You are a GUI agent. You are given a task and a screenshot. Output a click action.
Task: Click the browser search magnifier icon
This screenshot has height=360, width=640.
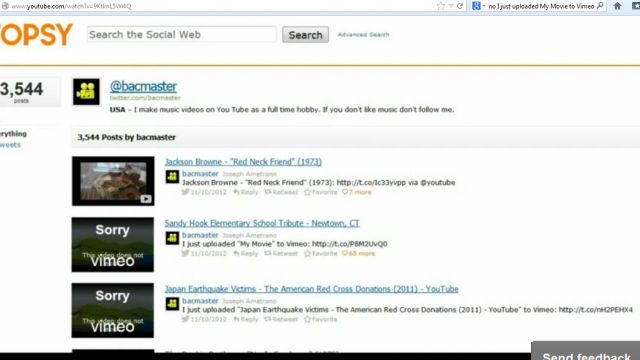(x=600, y=6)
